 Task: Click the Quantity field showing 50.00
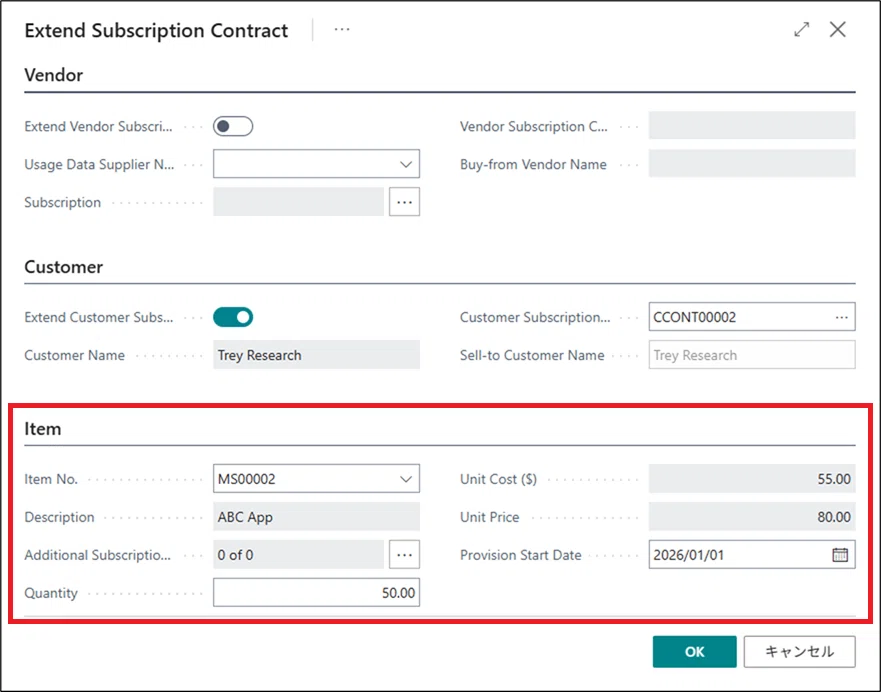pos(316,593)
